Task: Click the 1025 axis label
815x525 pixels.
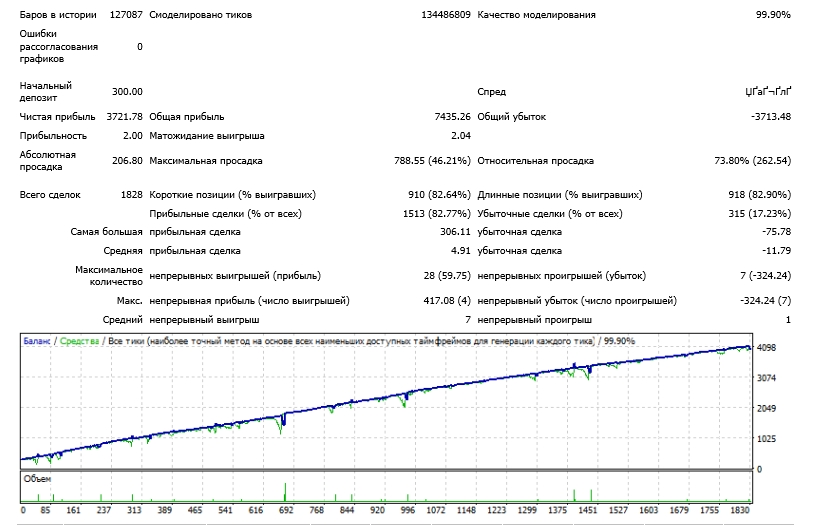Action: [x=766, y=439]
